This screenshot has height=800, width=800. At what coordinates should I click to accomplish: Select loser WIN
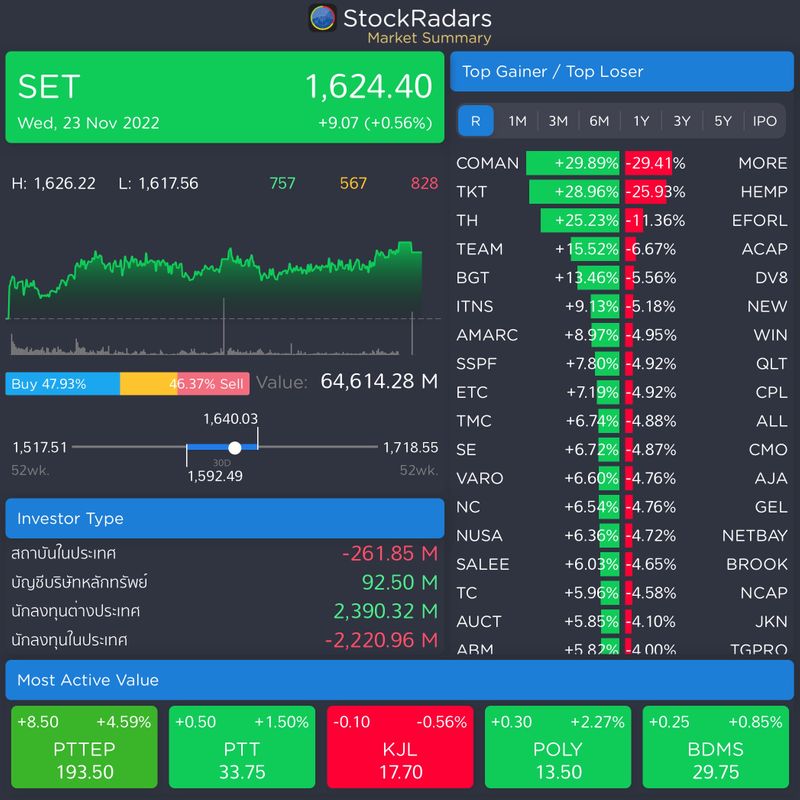(770, 335)
